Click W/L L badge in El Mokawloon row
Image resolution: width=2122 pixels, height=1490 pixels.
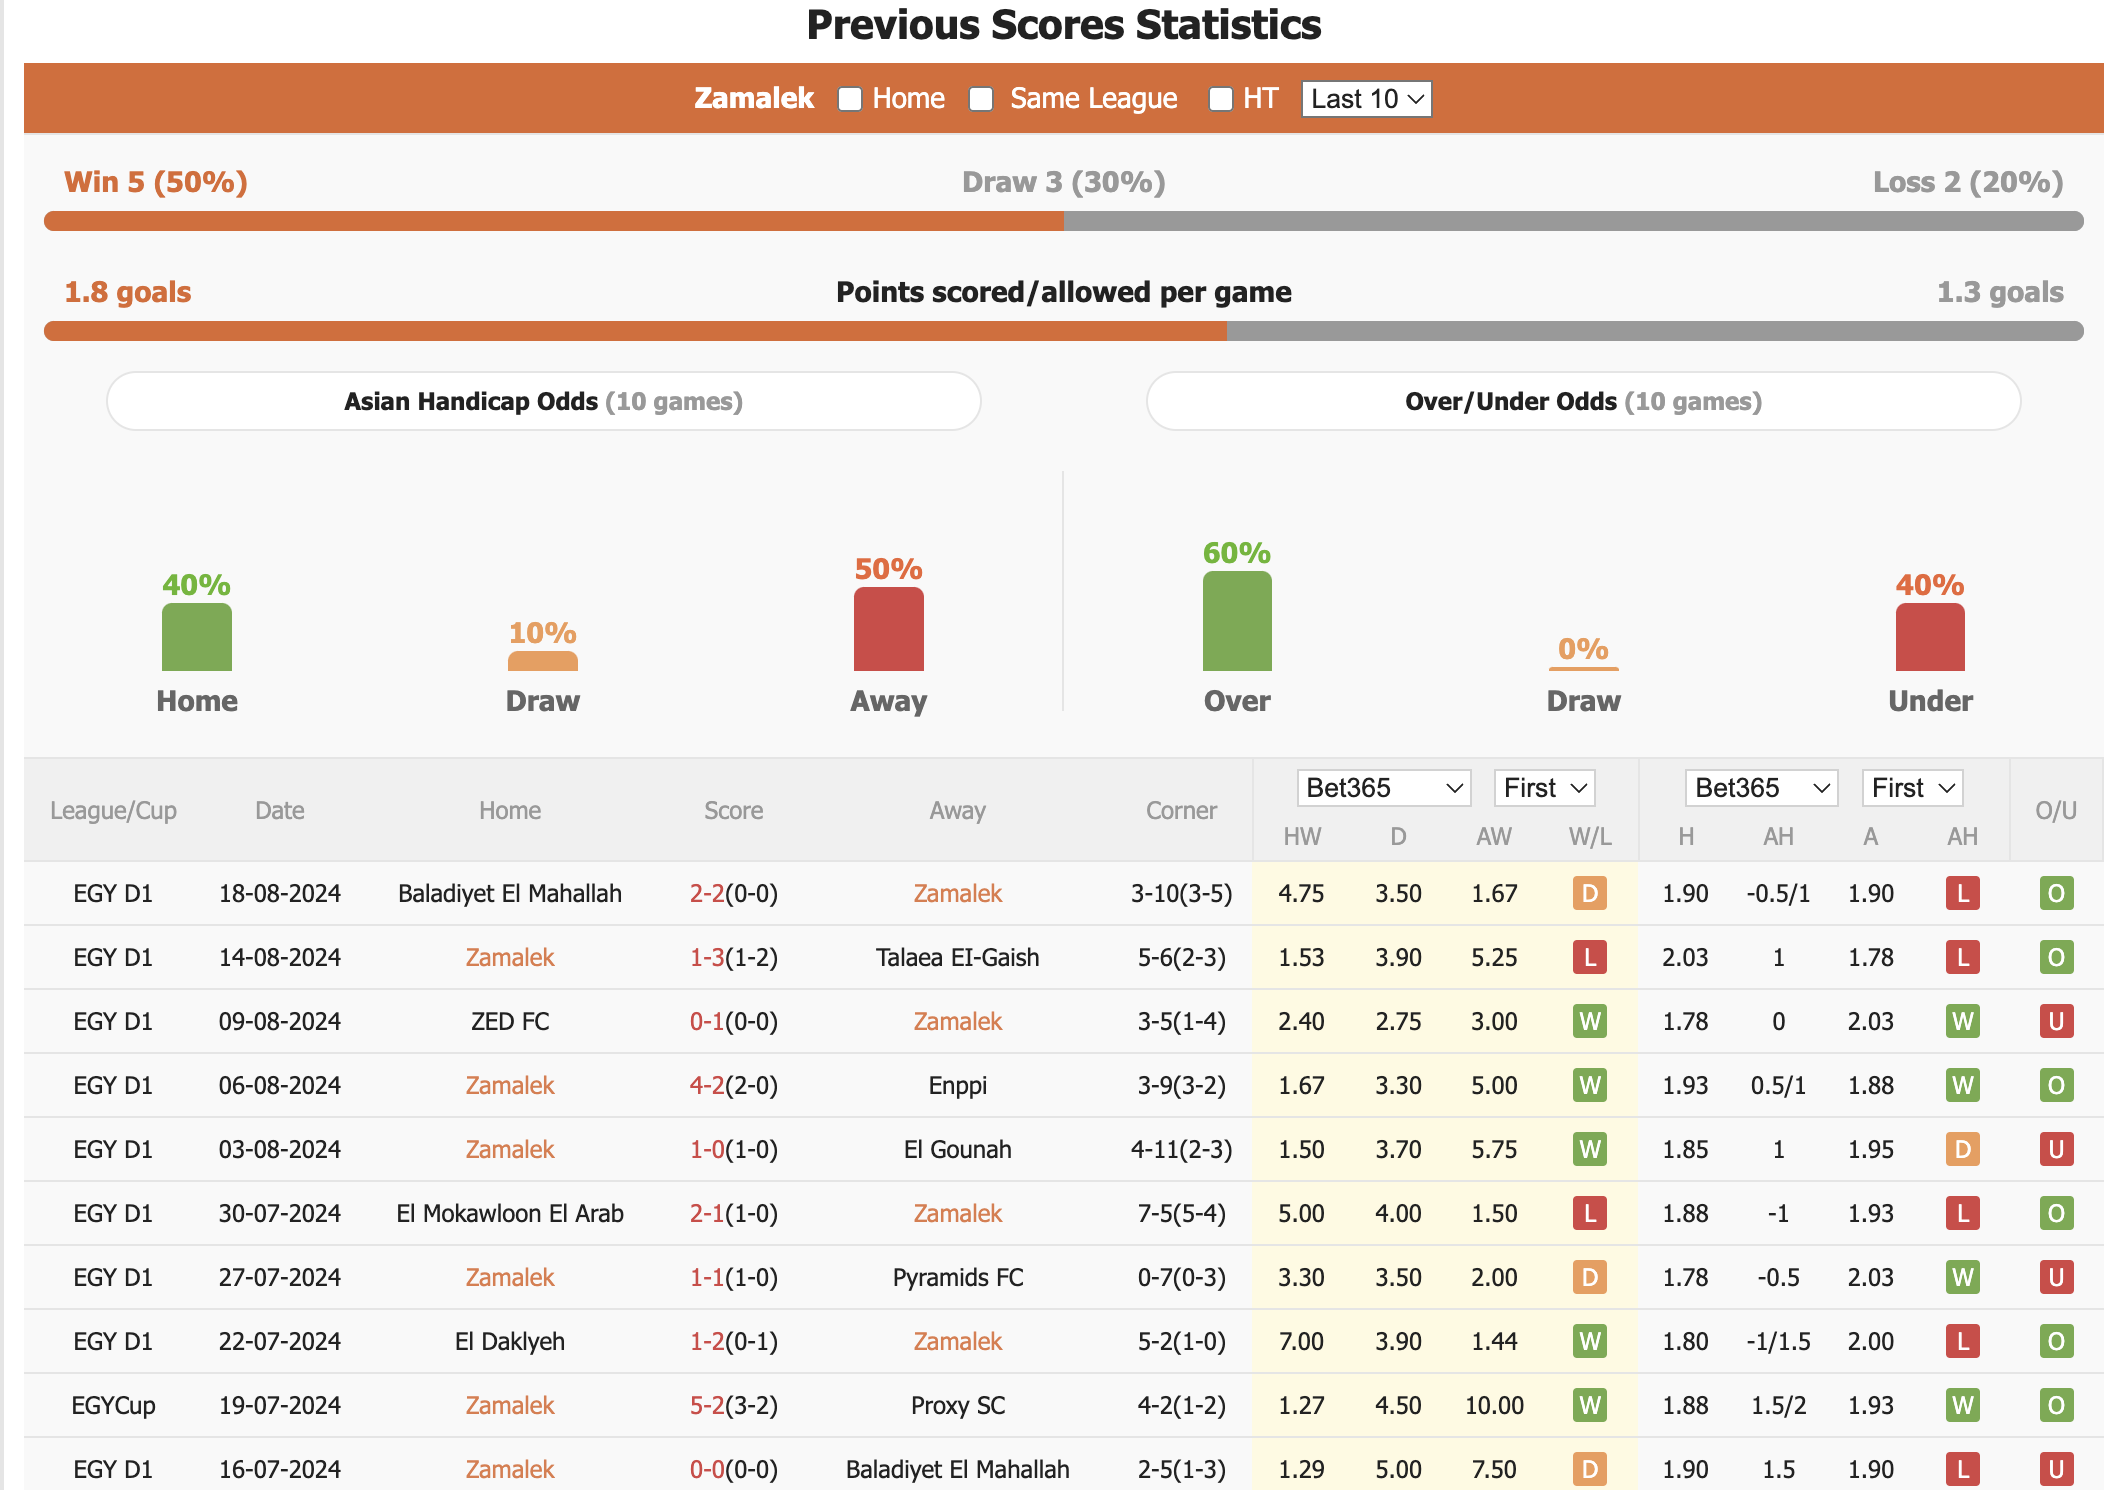[1589, 1213]
